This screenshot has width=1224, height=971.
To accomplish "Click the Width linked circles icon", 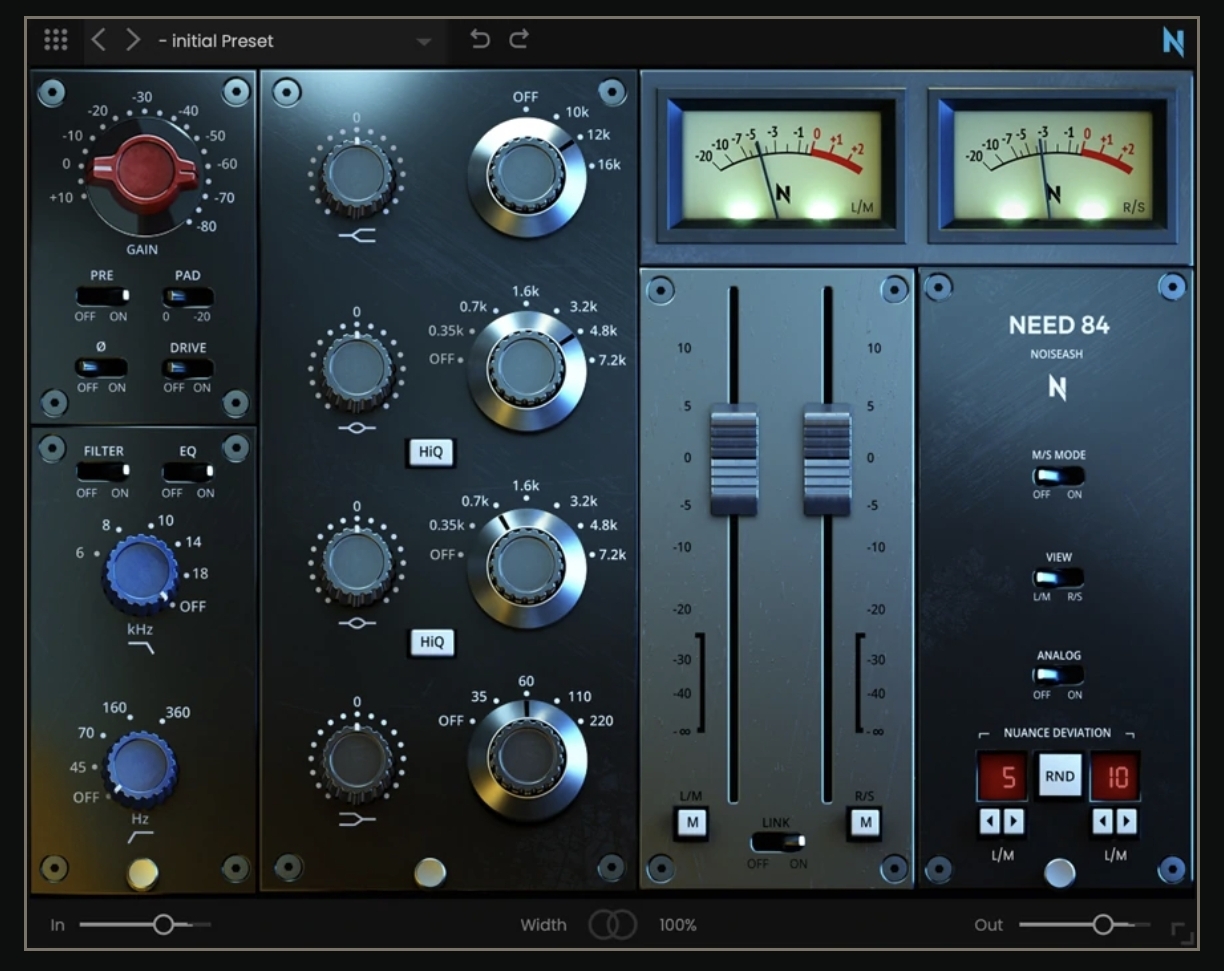I will coord(612,925).
